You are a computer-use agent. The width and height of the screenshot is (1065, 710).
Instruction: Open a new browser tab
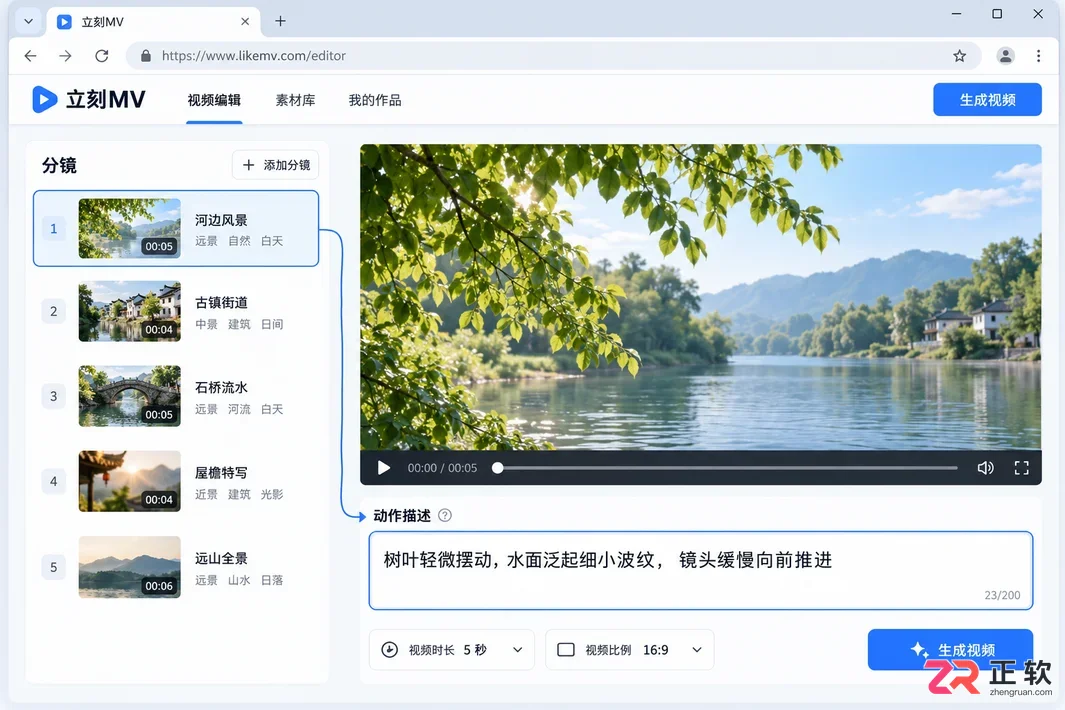280,21
